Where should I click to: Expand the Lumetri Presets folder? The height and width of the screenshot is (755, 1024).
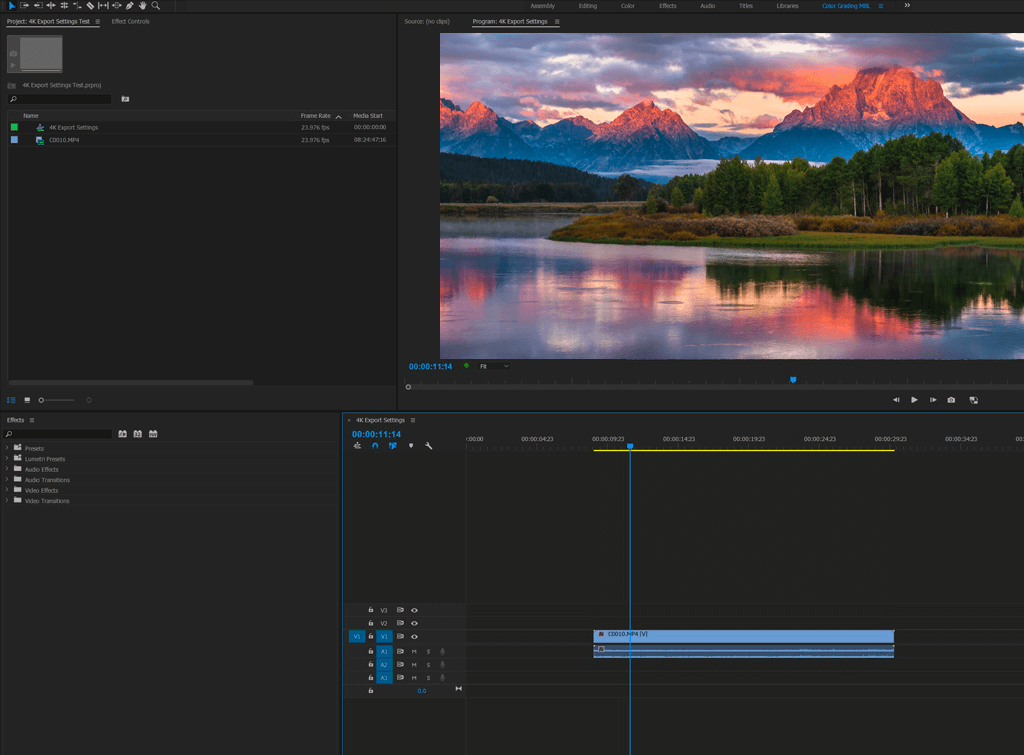coord(7,459)
